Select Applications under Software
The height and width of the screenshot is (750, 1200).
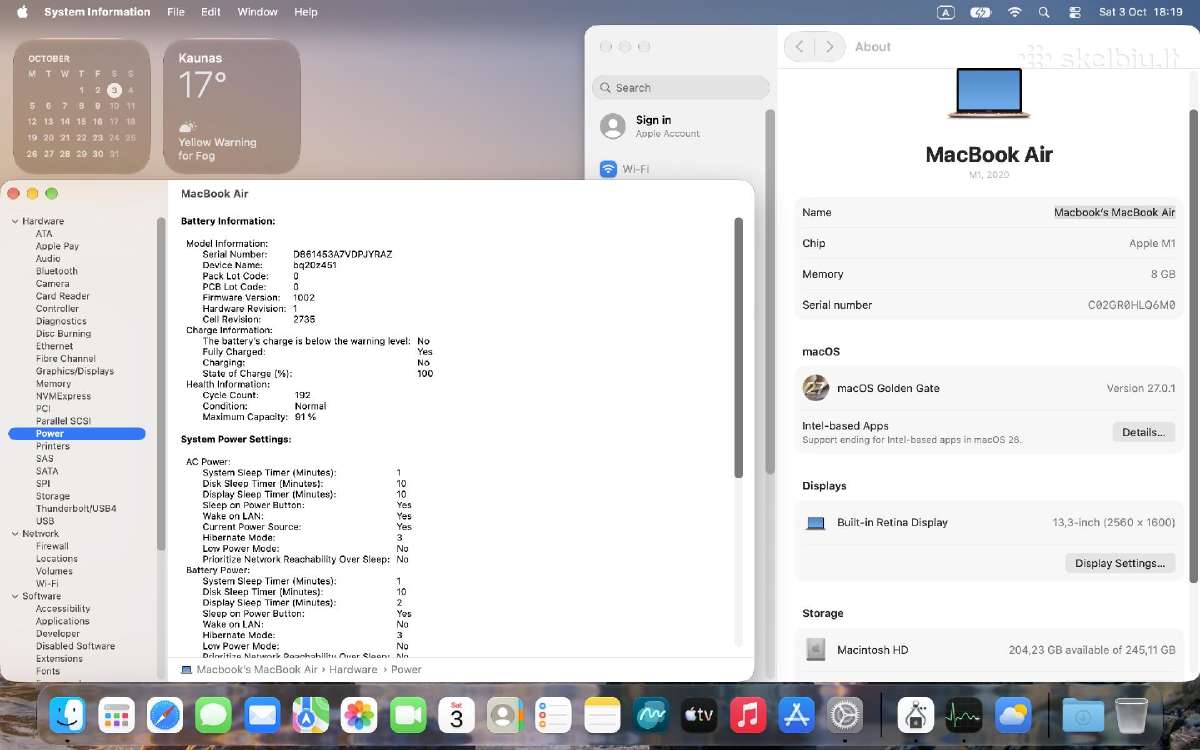[x=62, y=621]
